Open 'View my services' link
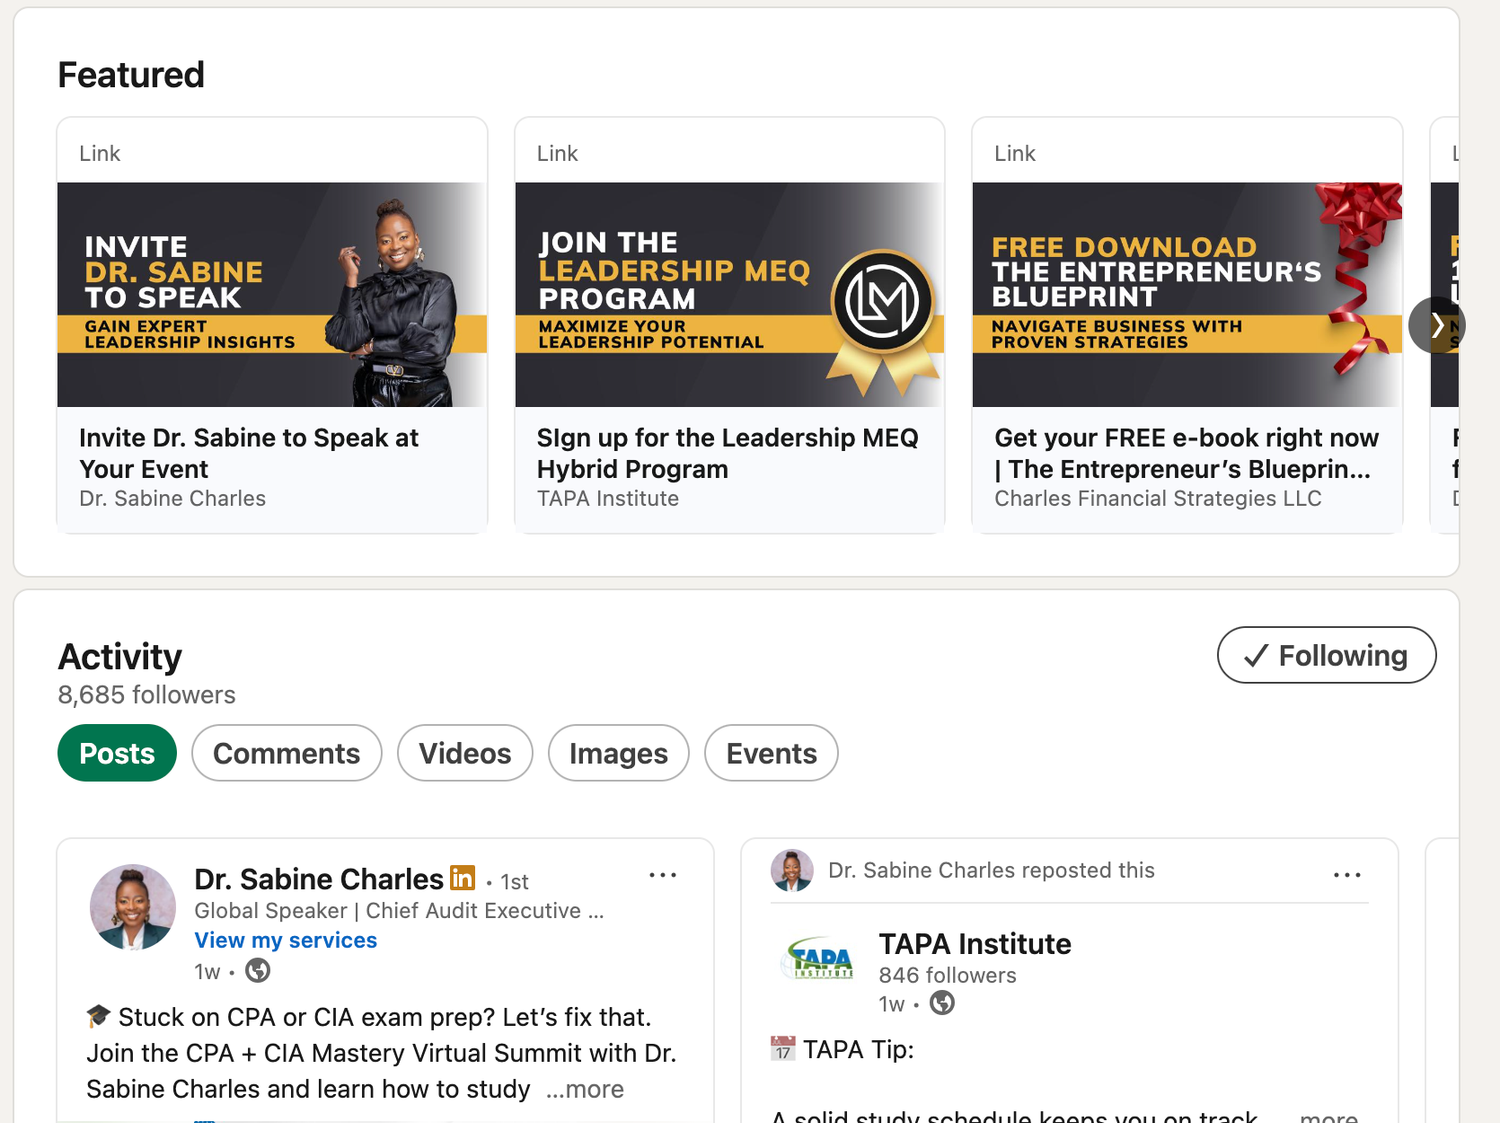 click(x=286, y=940)
